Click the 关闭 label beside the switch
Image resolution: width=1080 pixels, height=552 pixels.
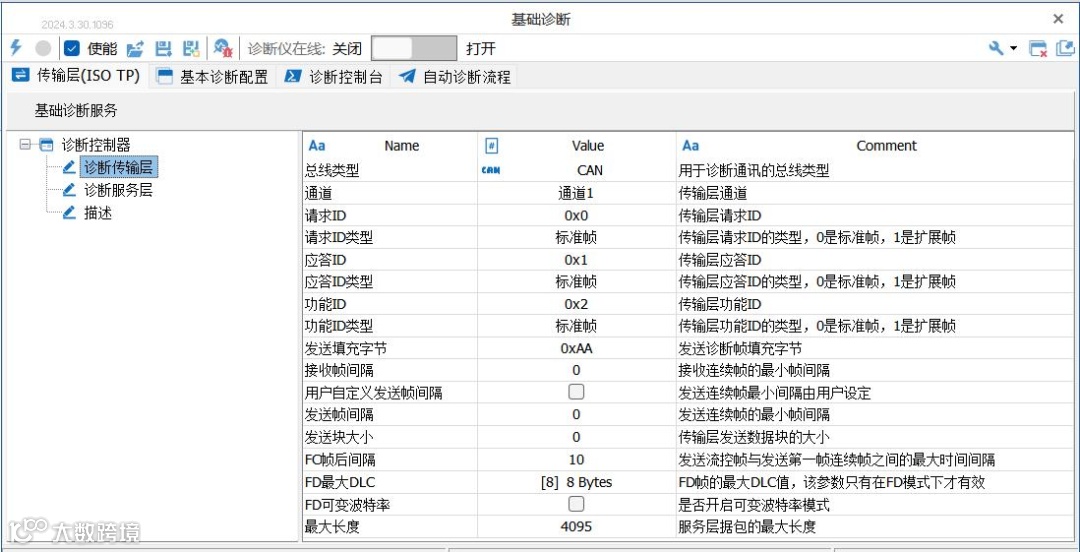pos(346,49)
